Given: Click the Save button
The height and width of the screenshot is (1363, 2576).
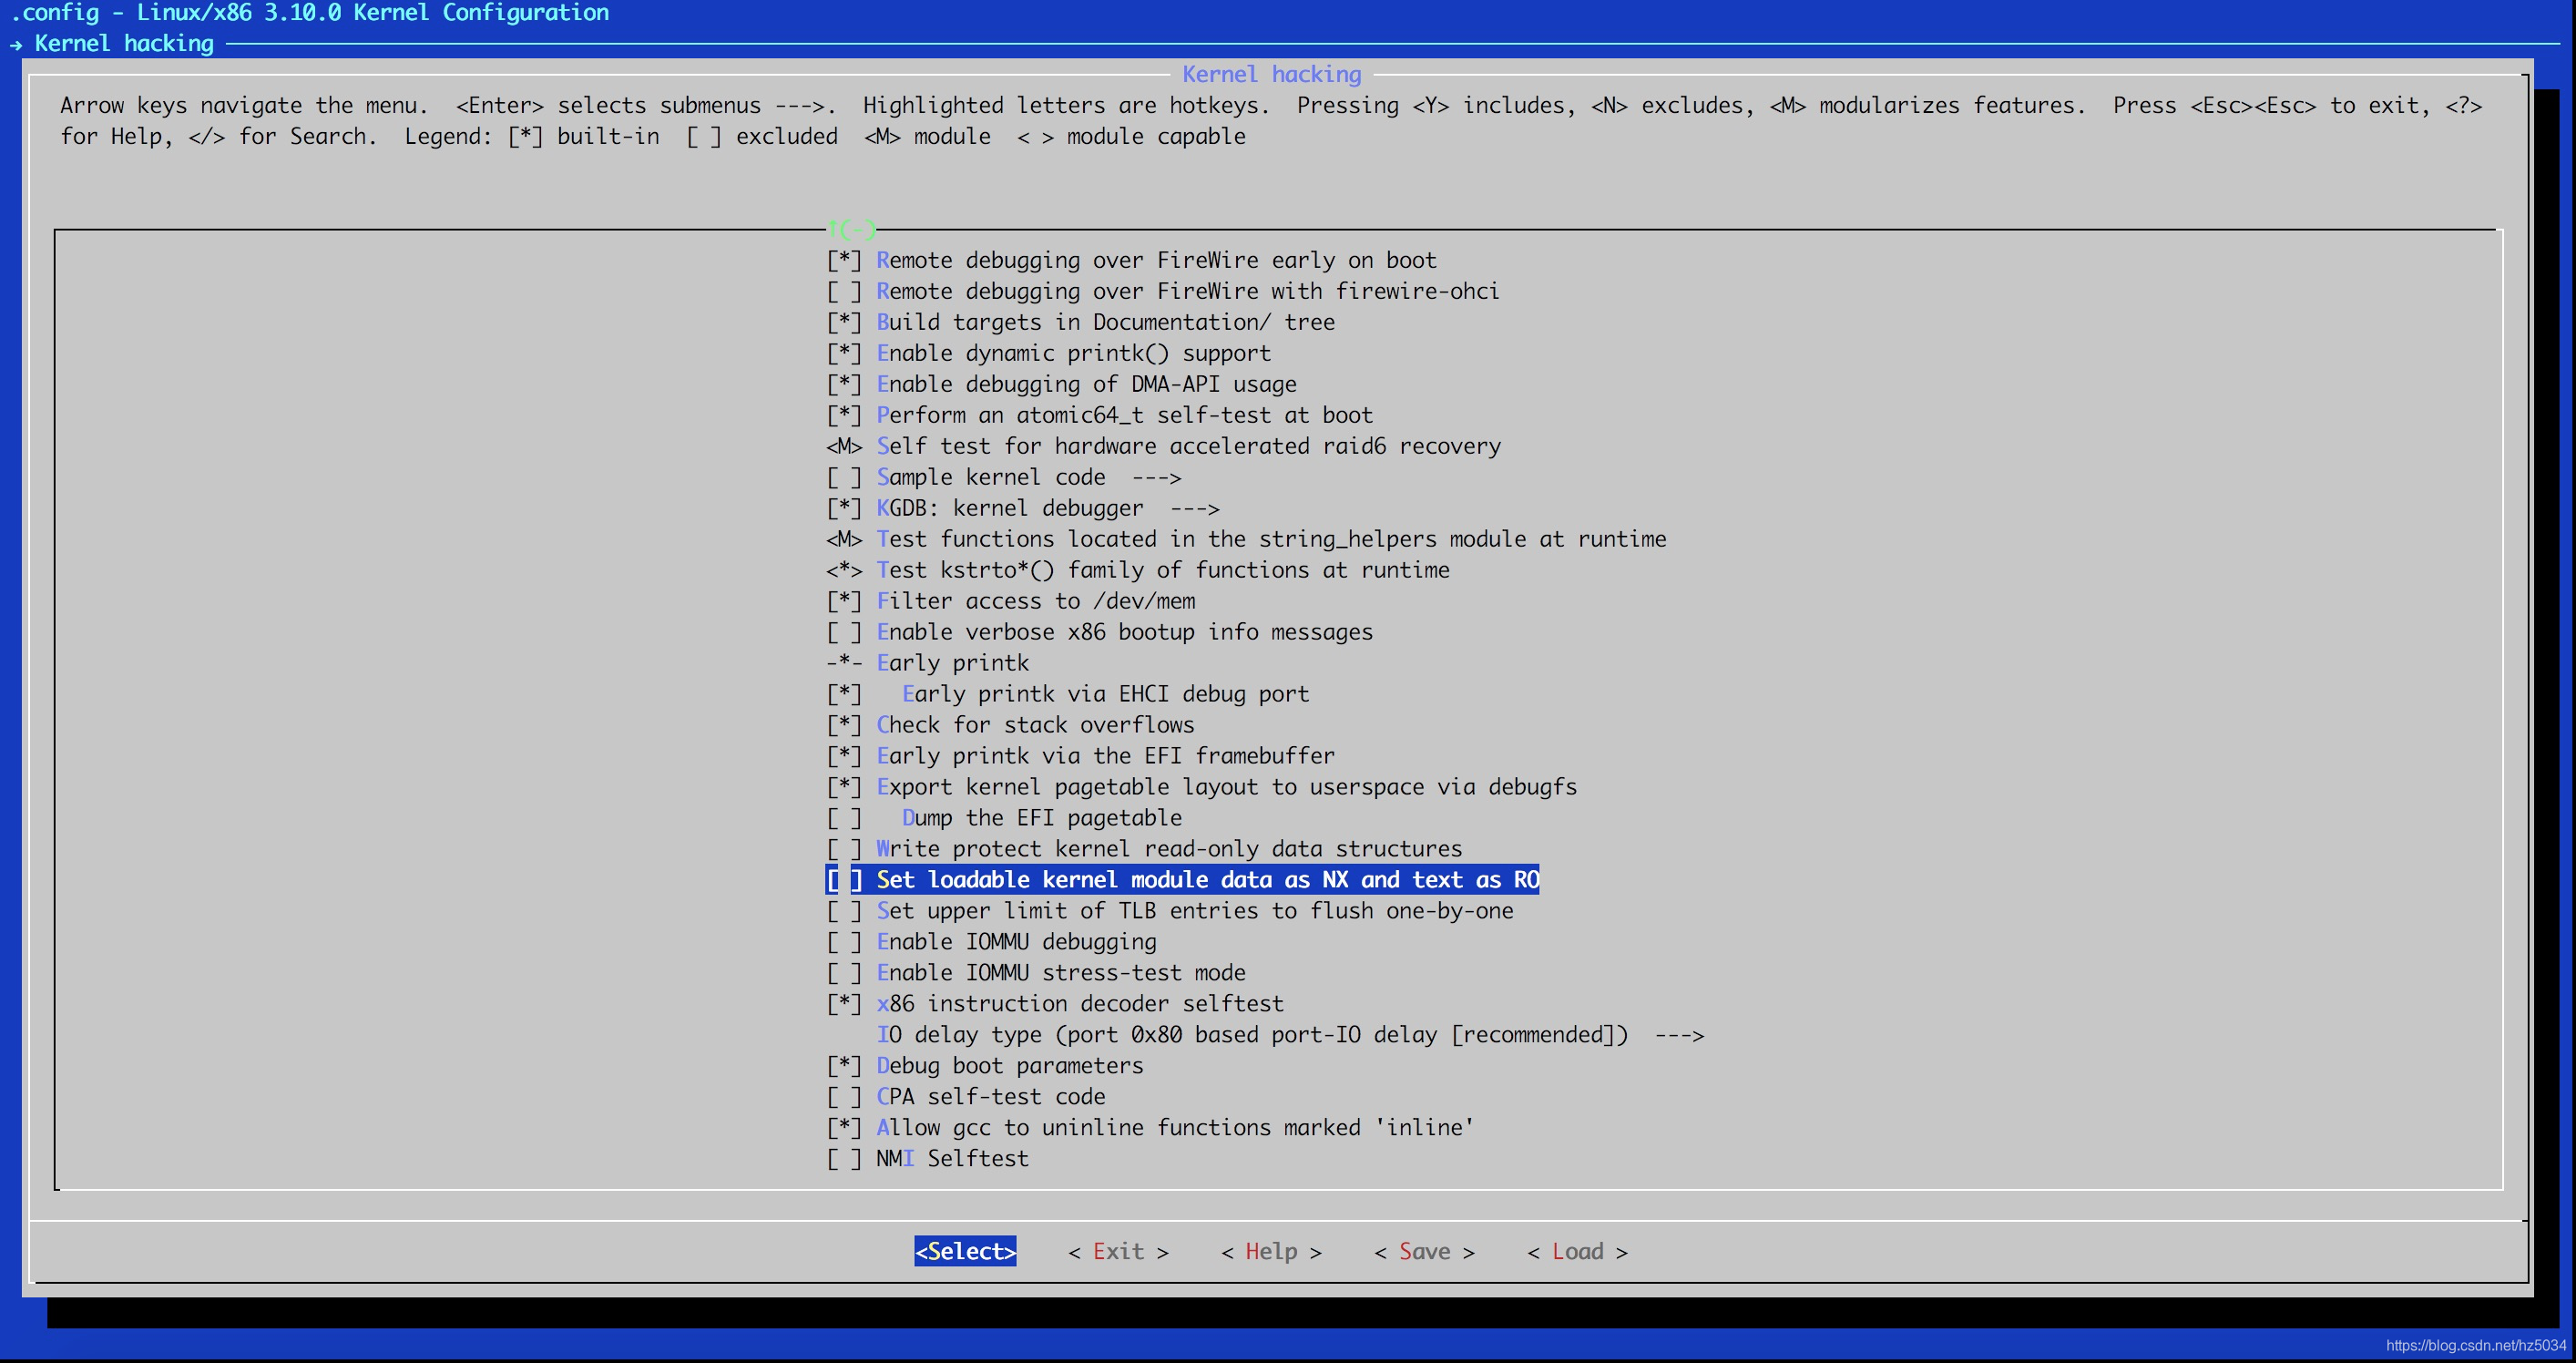Looking at the screenshot, I should pyautogui.click(x=1423, y=1252).
